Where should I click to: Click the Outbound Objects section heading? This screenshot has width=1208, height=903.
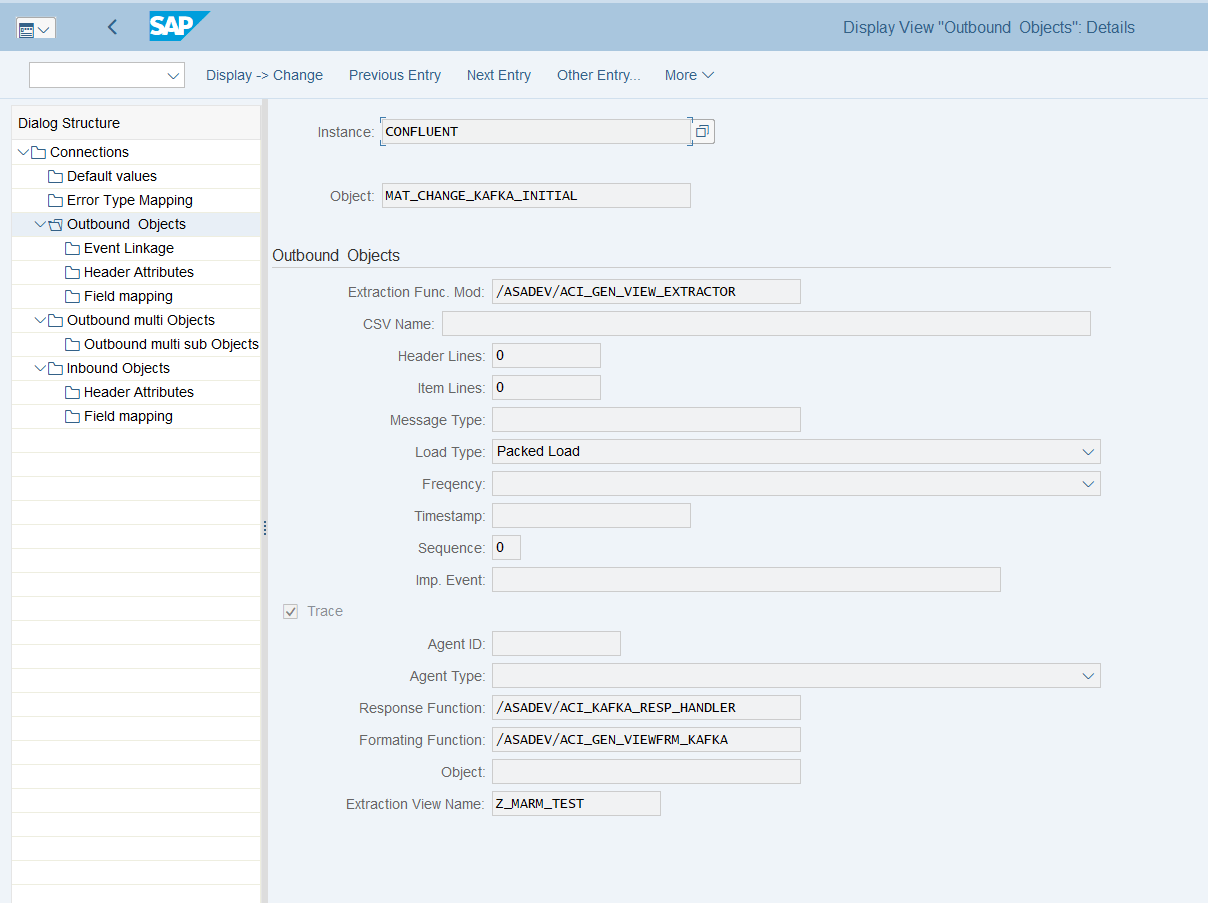[336, 256]
